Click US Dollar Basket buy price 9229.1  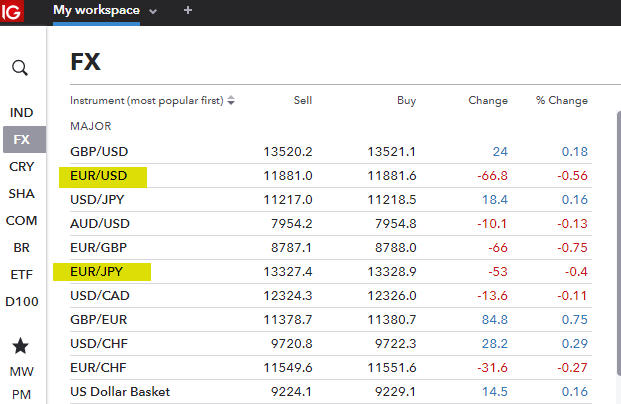(x=395, y=392)
